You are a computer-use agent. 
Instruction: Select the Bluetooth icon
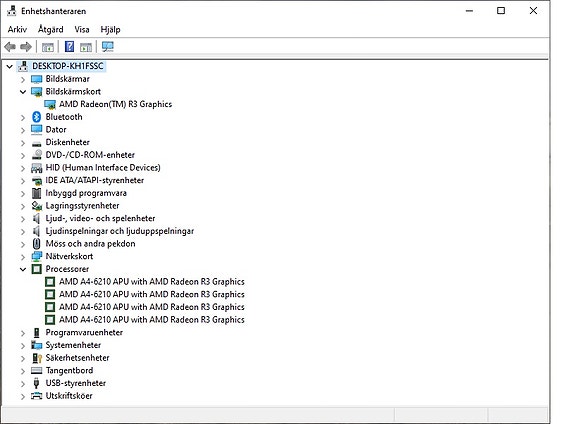(36, 117)
